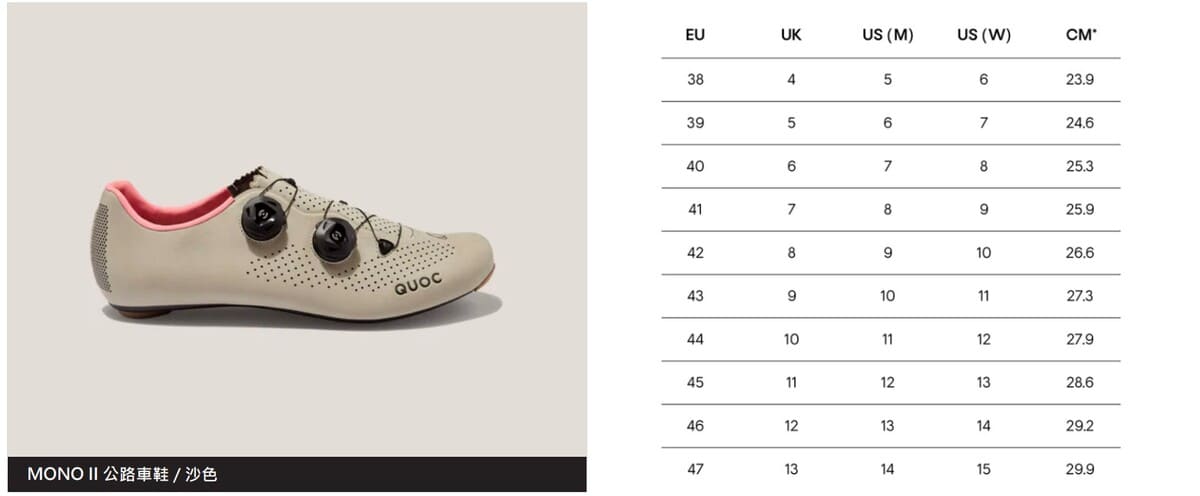Select EU size 38 in the chart
Viewport: 1200px width, 496px height.
[696, 79]
